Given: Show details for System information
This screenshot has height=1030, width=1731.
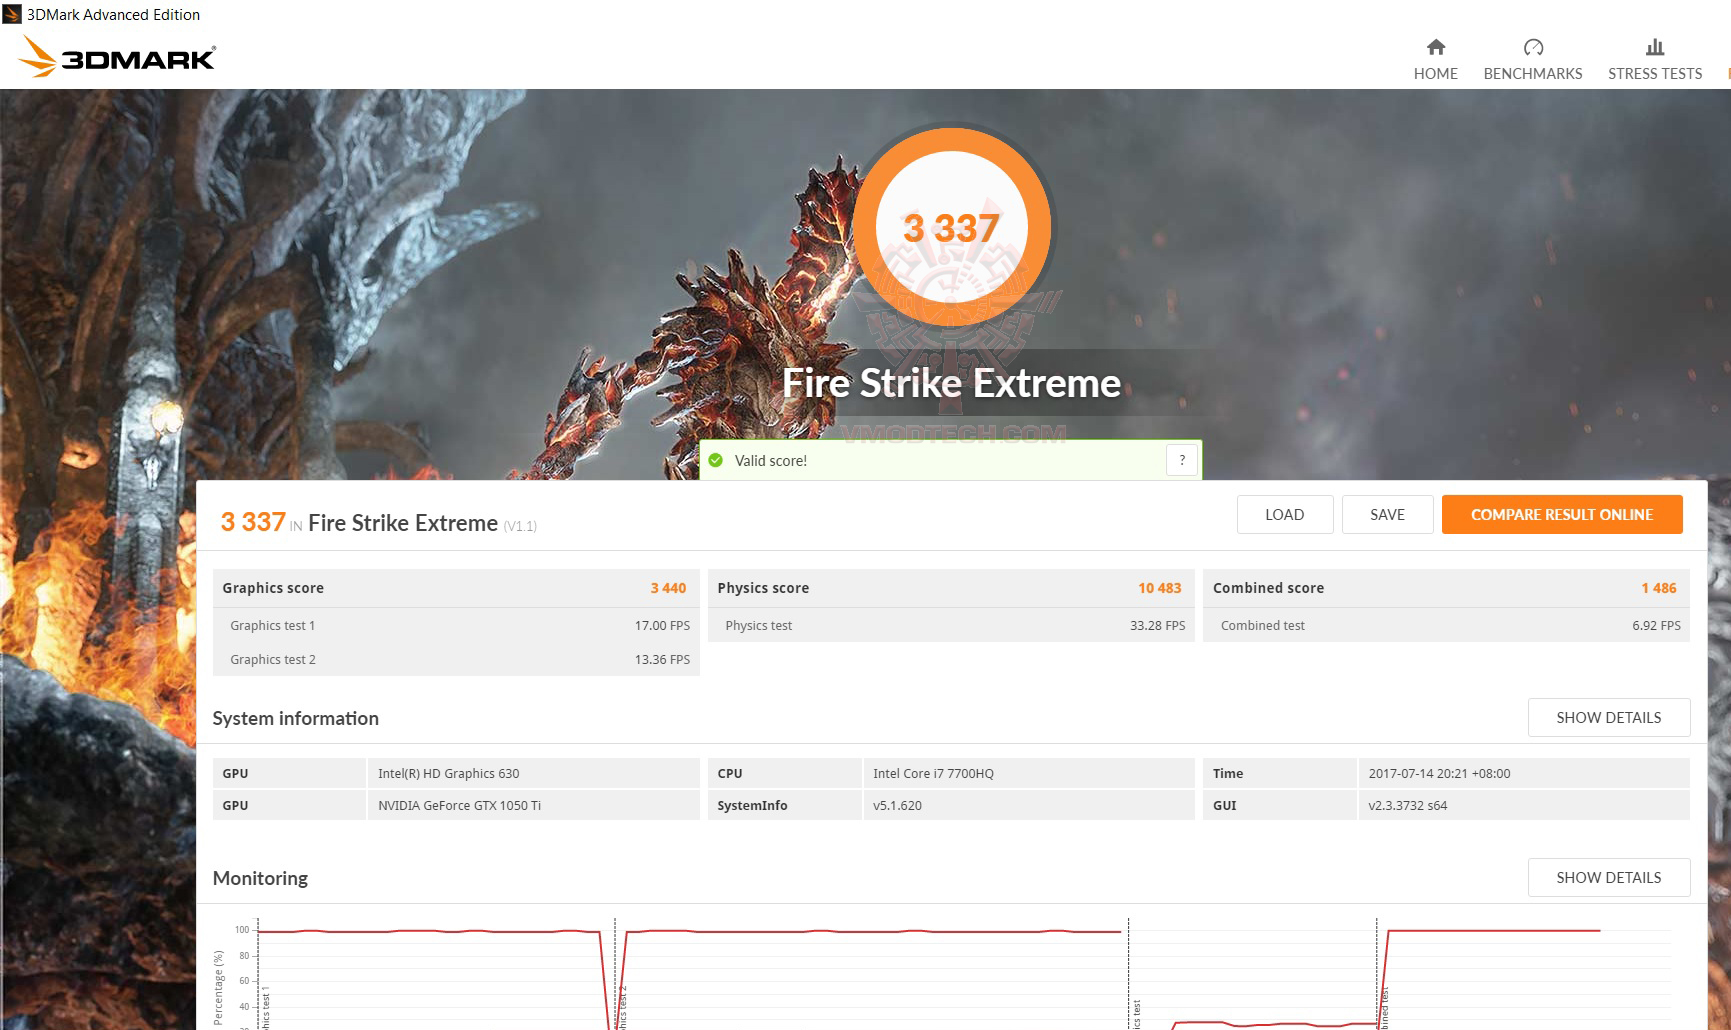Looking at the screenshot, I should point(1608,717).
